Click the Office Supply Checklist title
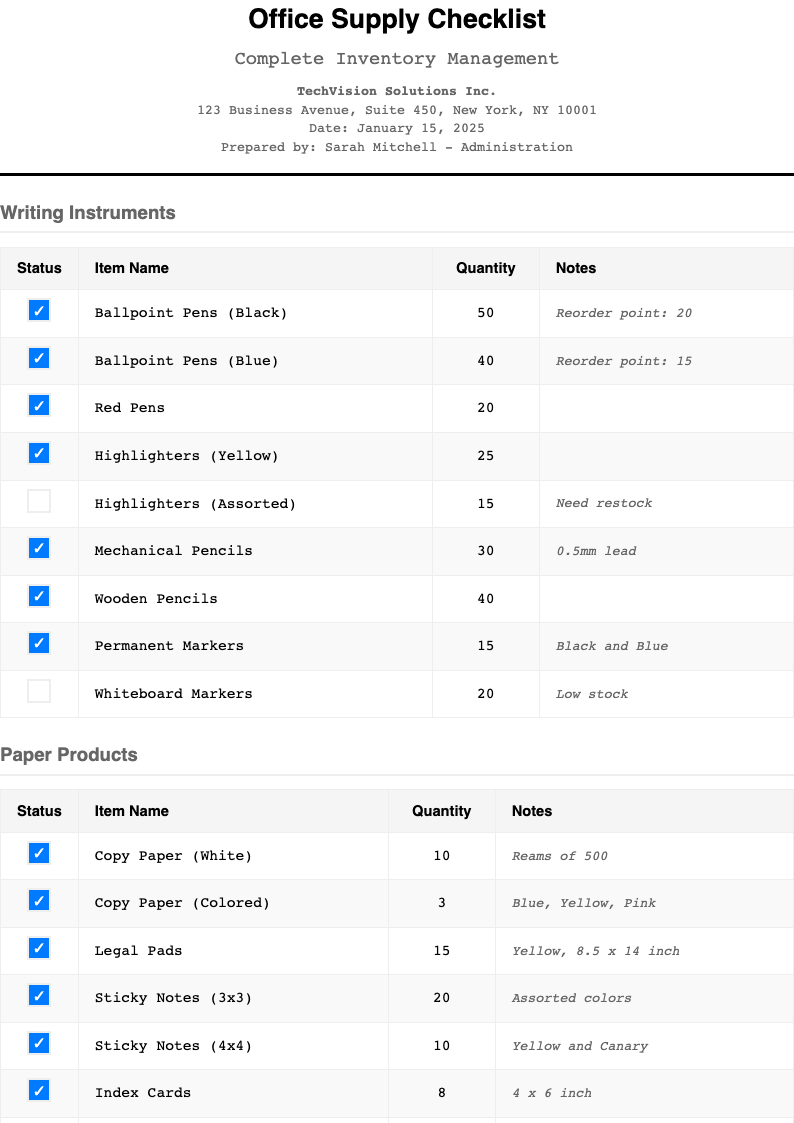Image resolution: width=794 pixels, height=1123 pixels. [397, 19]
